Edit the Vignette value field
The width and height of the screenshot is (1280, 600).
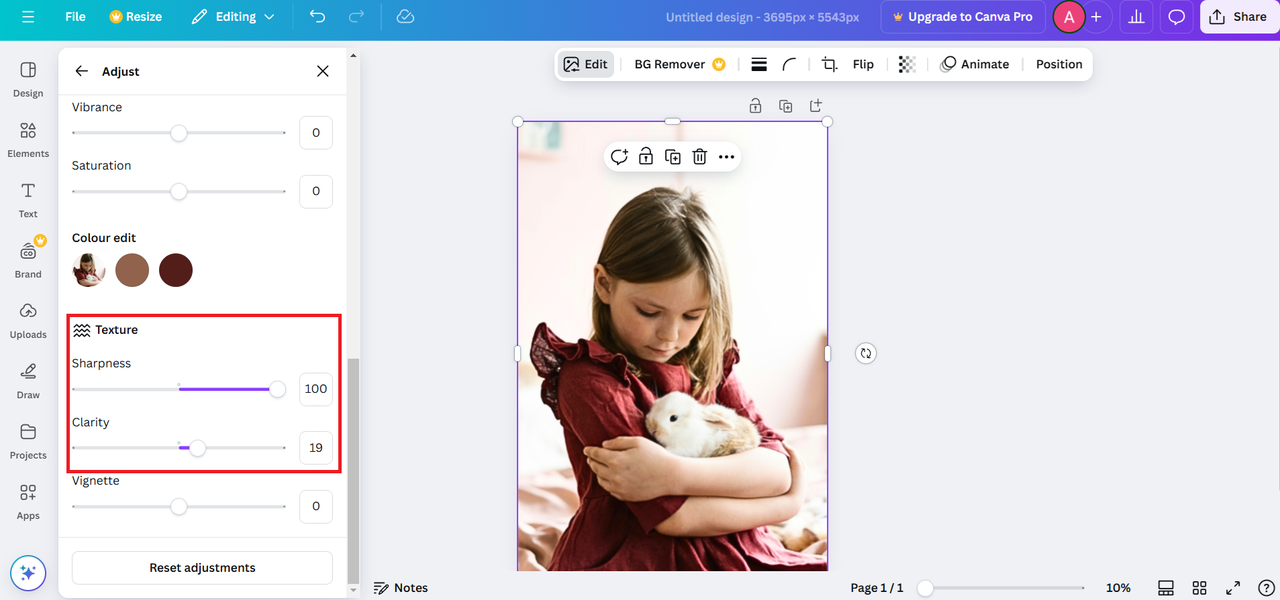point(316,506)
